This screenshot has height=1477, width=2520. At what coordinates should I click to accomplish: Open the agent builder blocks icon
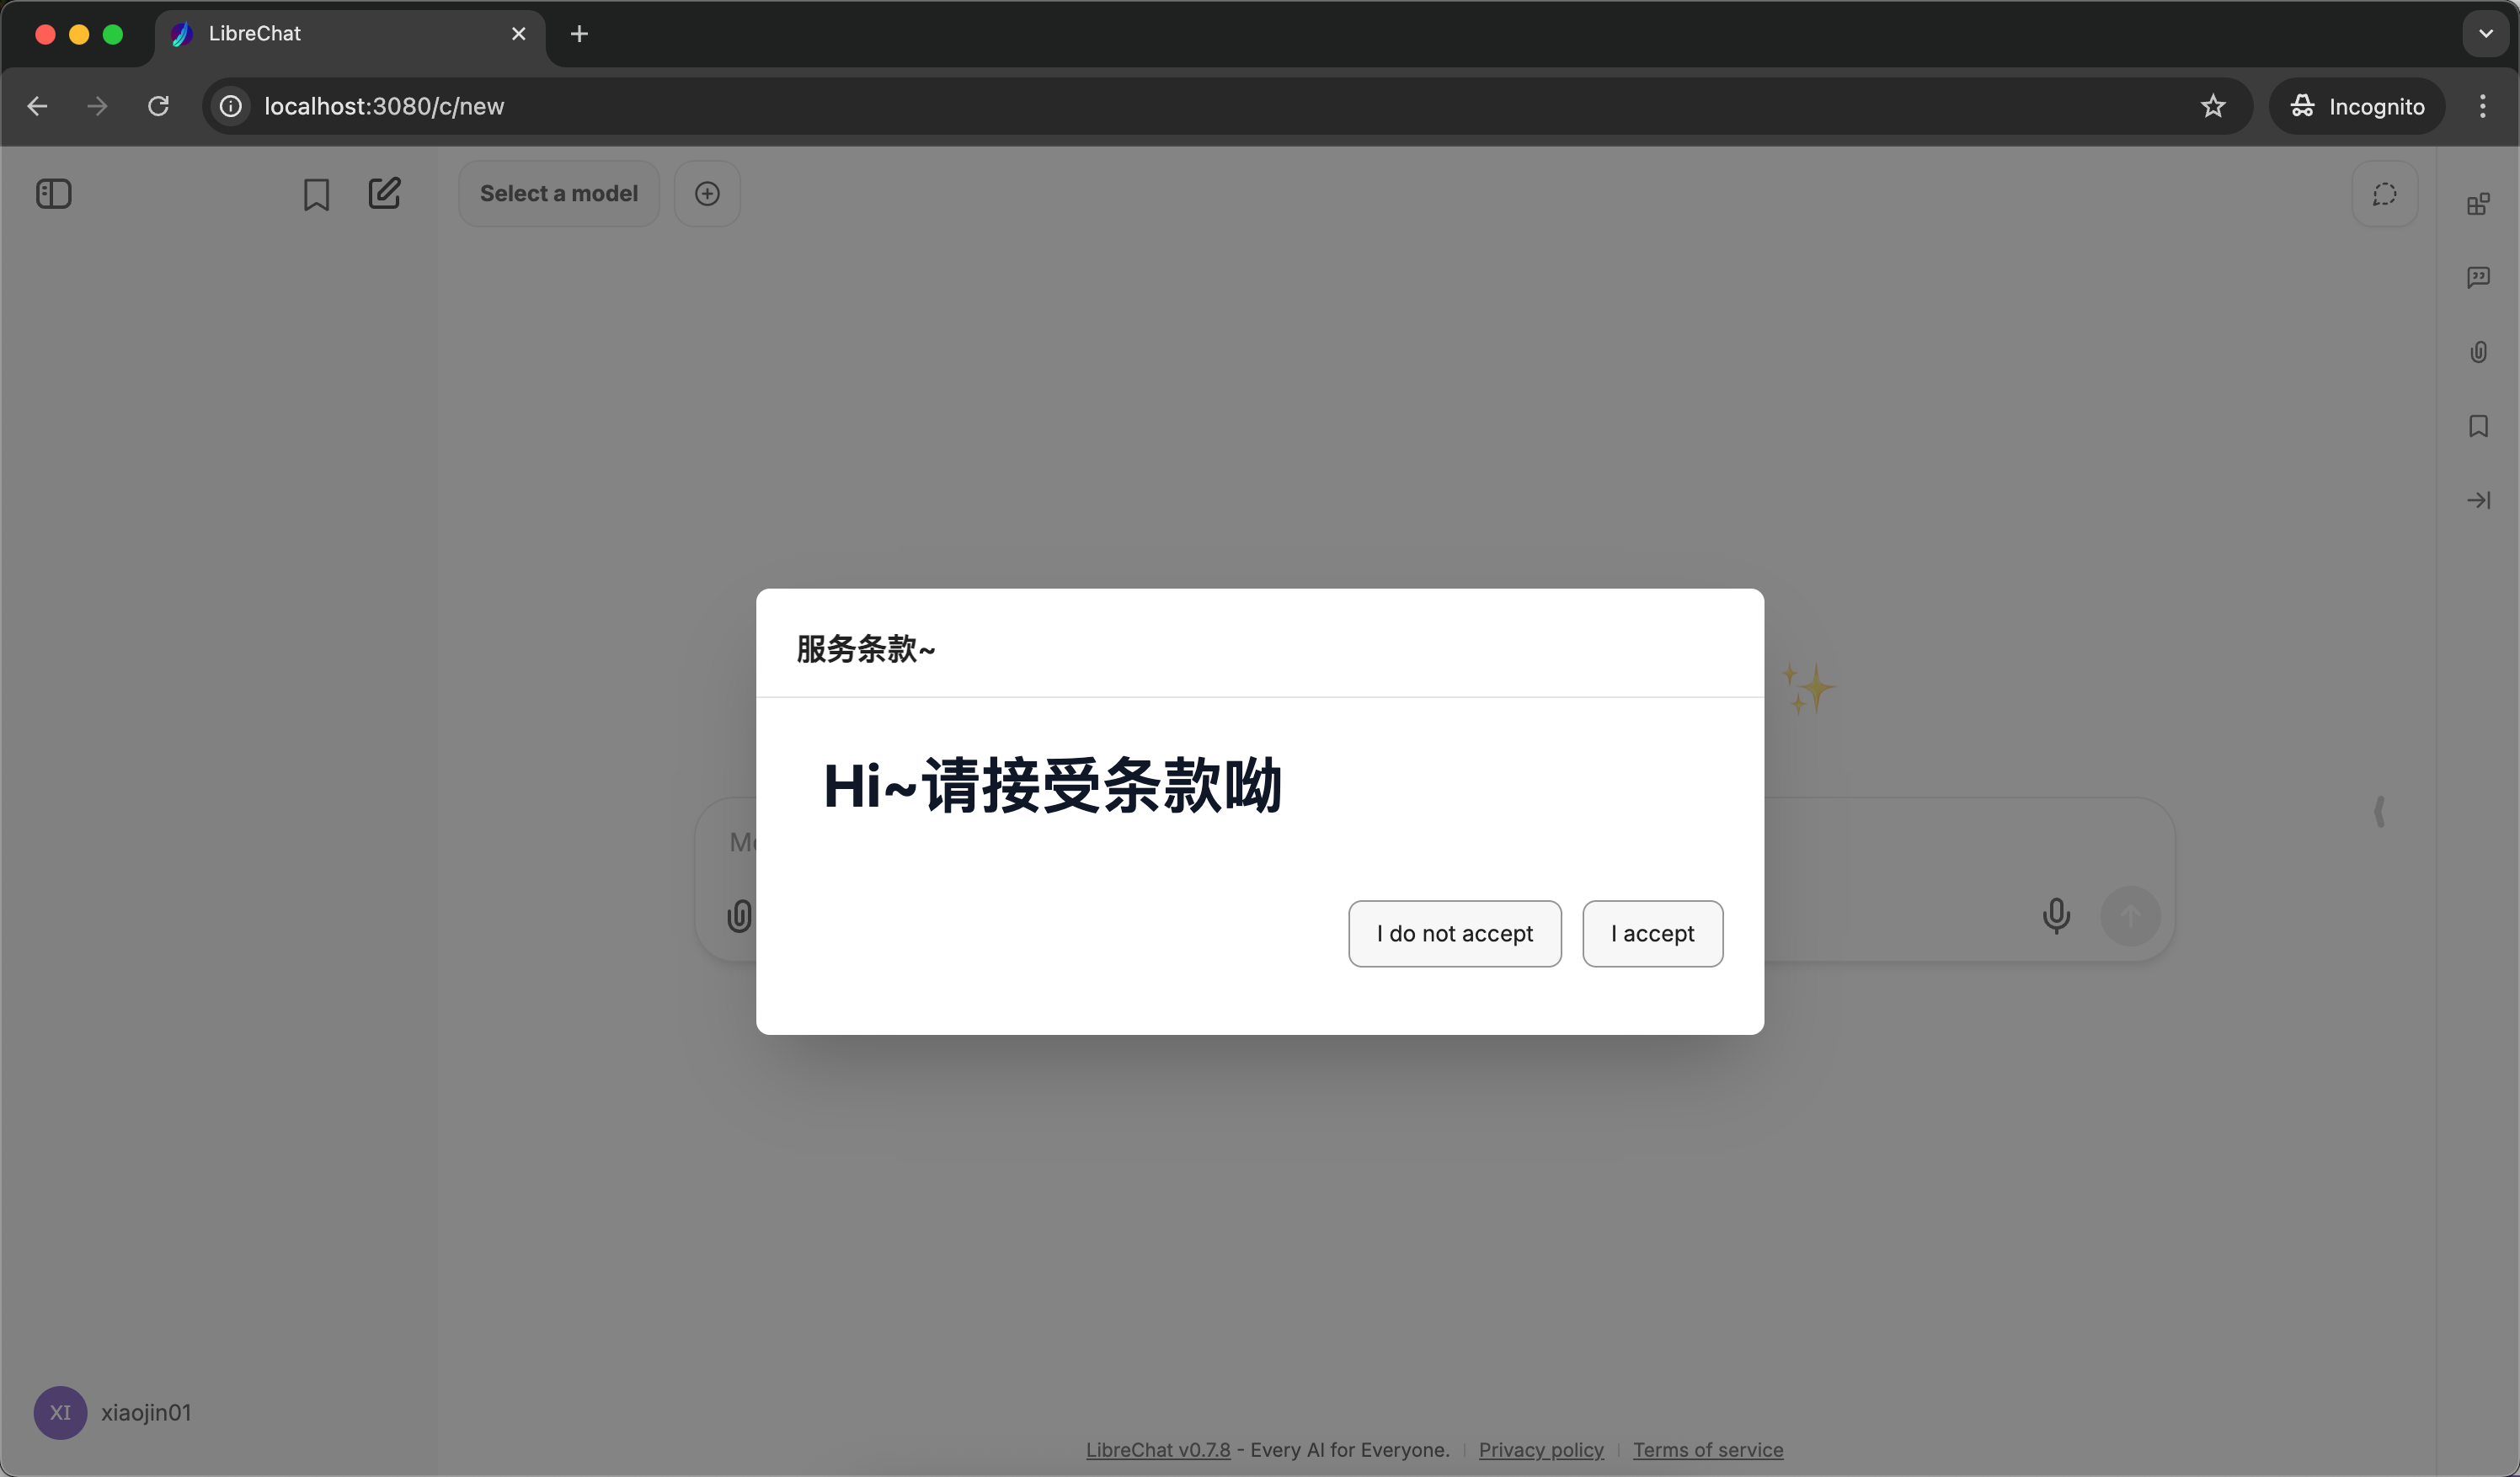tap(2478, 204)
